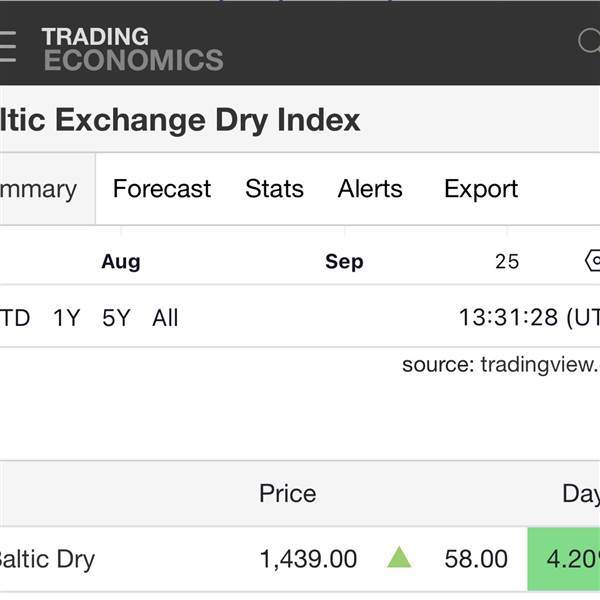Viewport: 600px width, 600px height.
Task: Select the 1Y chart range
Action: point(67,318)
